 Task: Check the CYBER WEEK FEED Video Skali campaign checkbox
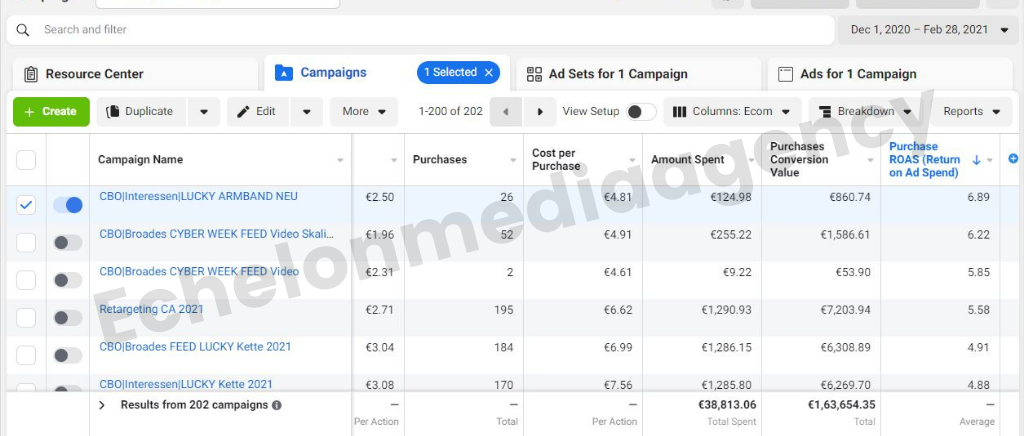(26, 243)
